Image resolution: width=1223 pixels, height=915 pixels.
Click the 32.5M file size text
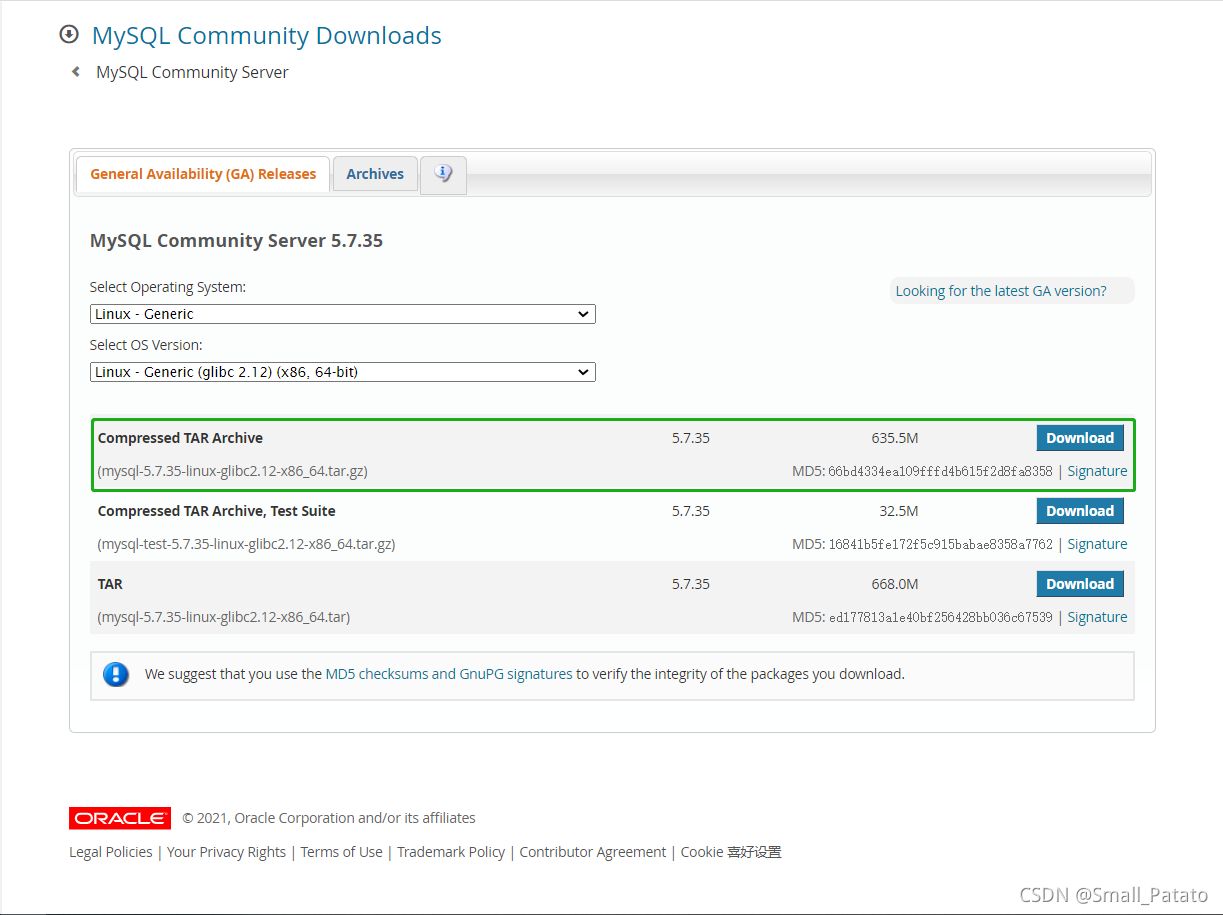[x=899, y=511]
